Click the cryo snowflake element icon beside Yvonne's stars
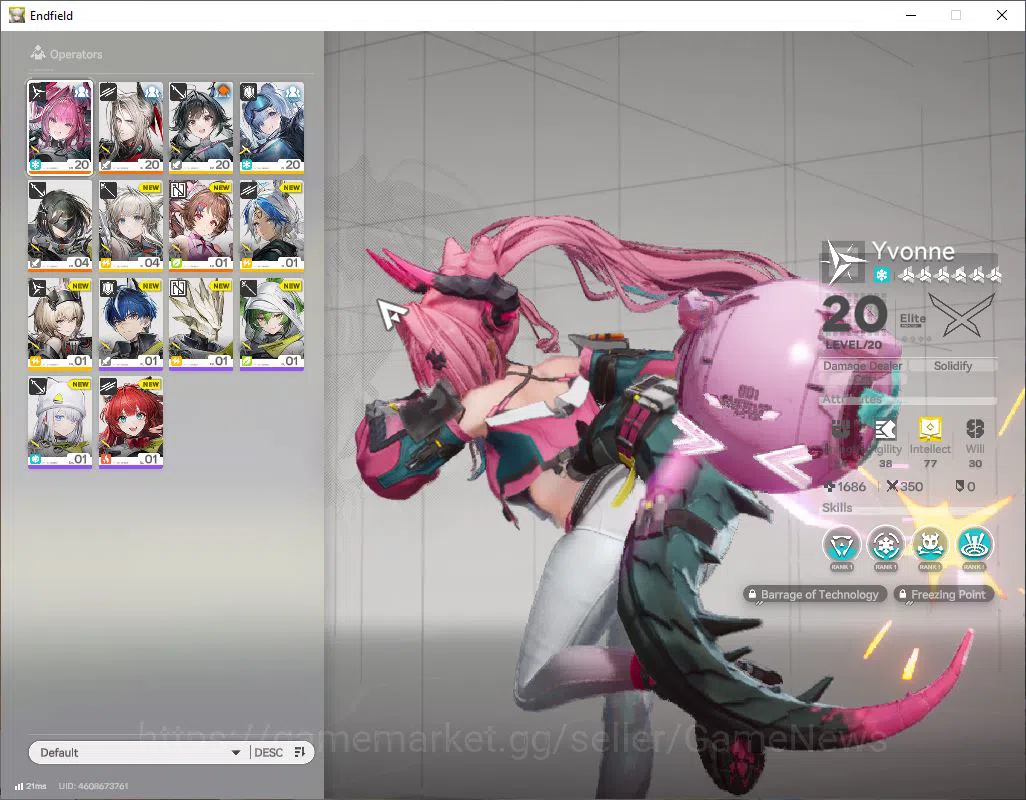This screenshot has width=1026, height=800. click(x=881, y=275)
